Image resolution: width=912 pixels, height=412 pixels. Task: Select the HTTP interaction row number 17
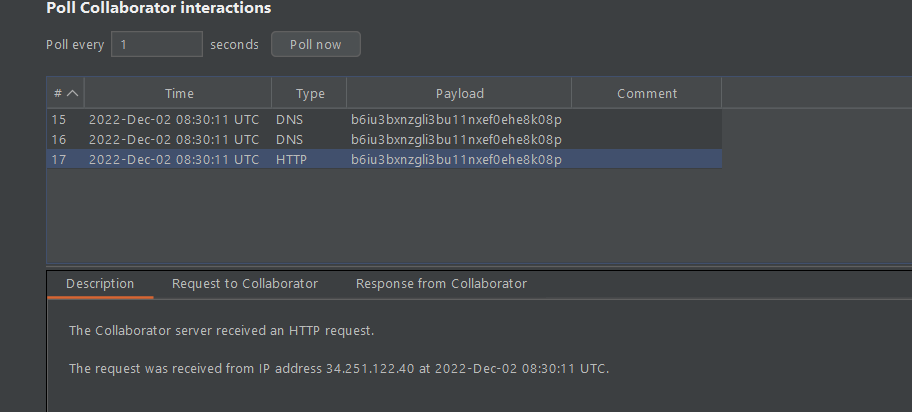(x=59, y=159)
